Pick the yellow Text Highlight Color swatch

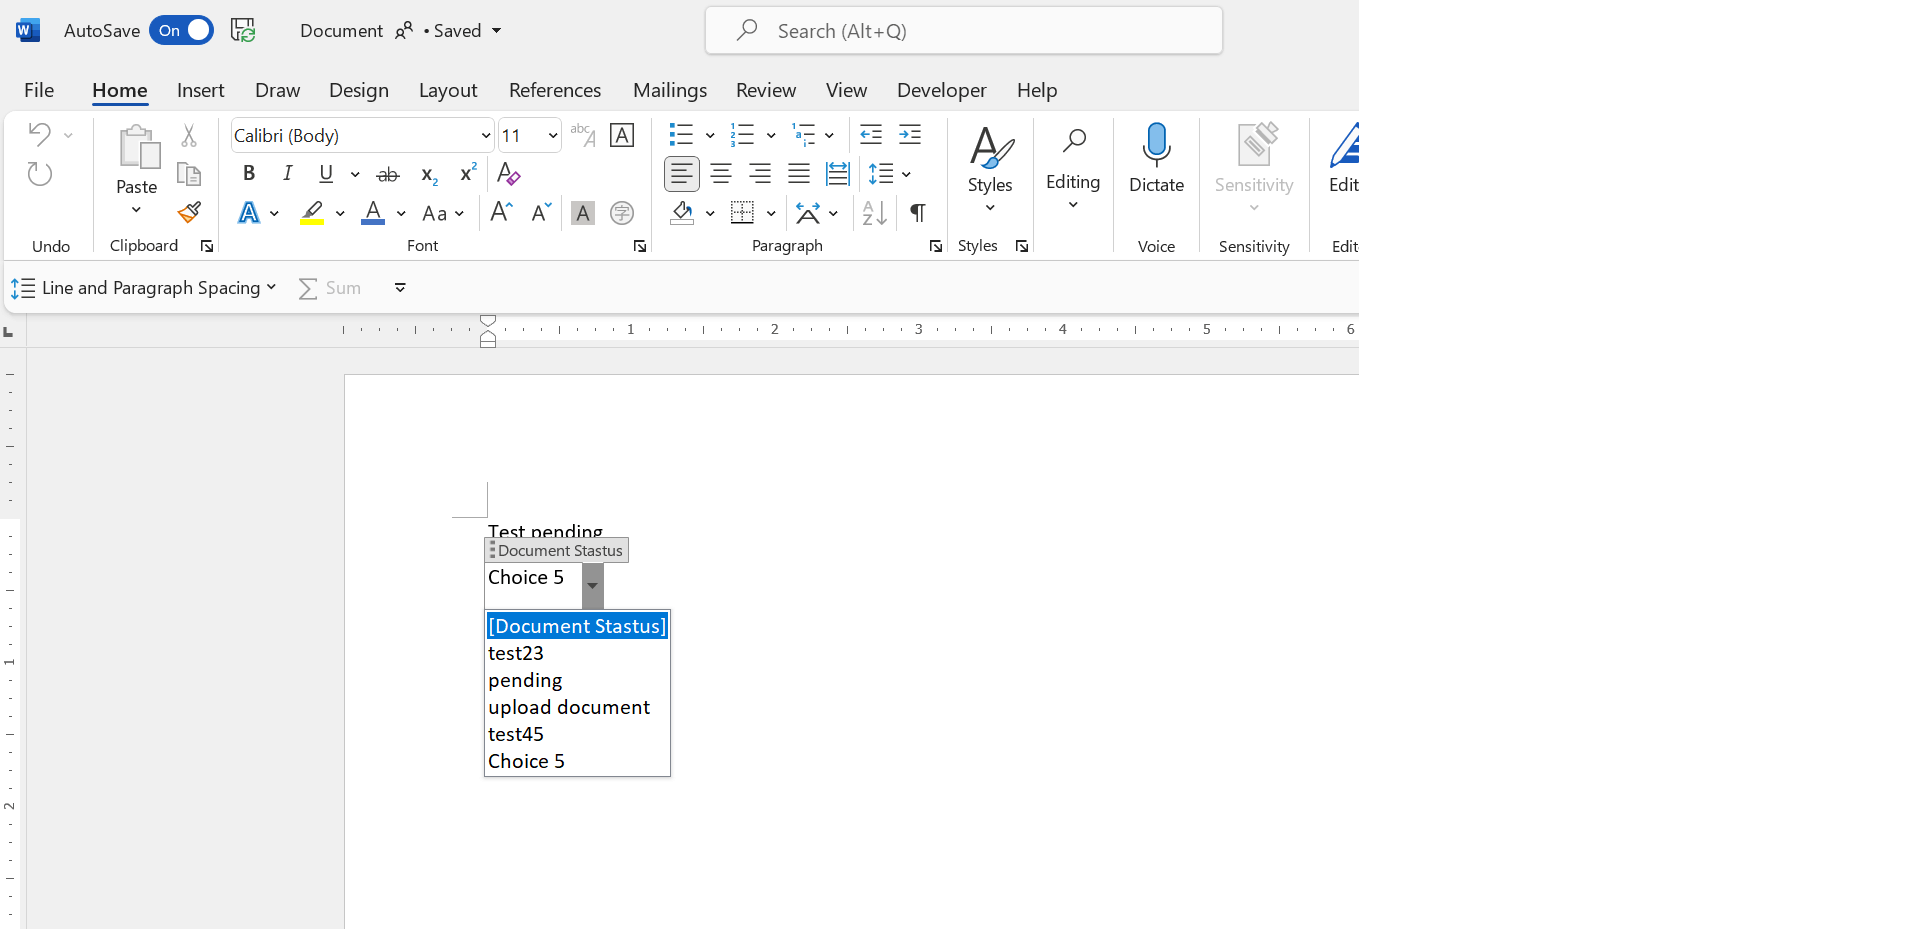(313, 213)
